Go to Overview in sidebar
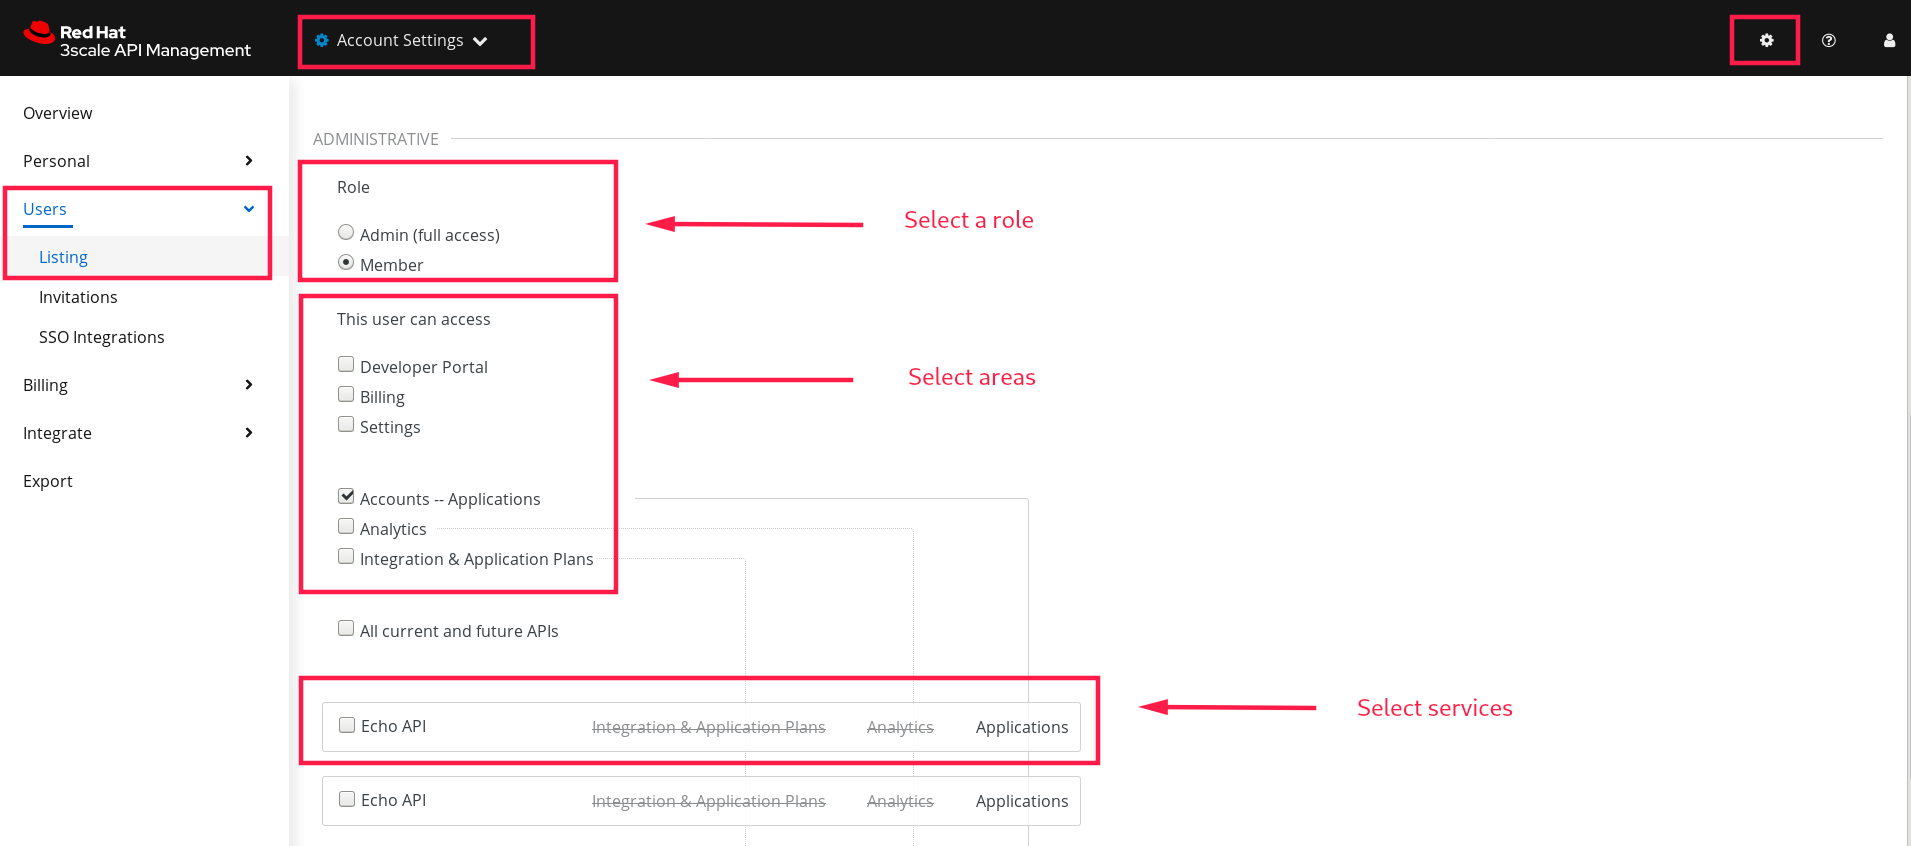The height and width of the screenshot is (846, 1911). (58, 113)
